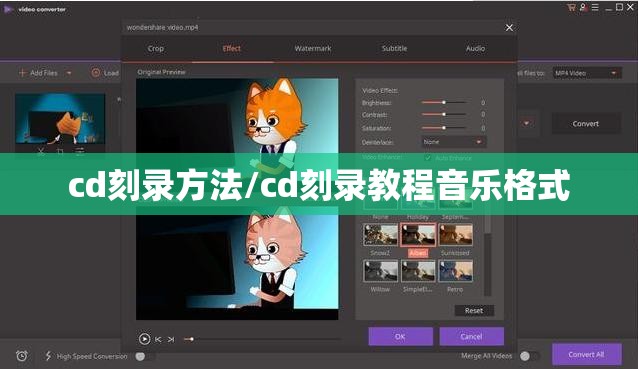Open the hamburger menu icon
Screen dimensions: 638x369
tap(595, 7)
